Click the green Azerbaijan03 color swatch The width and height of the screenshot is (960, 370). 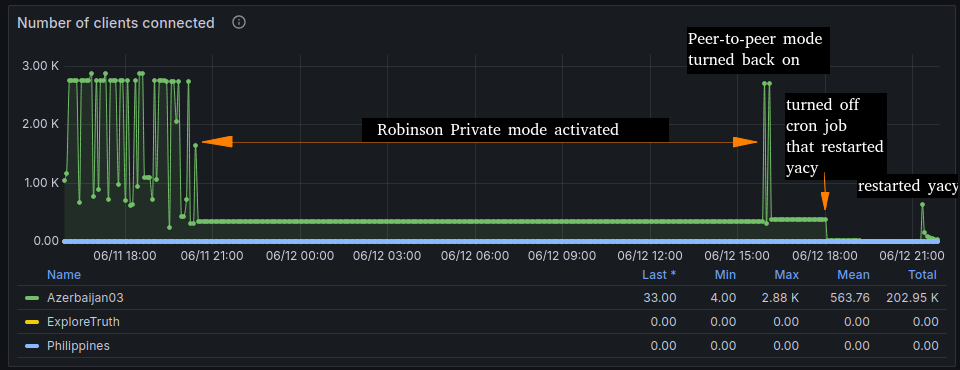click(32, 298)
